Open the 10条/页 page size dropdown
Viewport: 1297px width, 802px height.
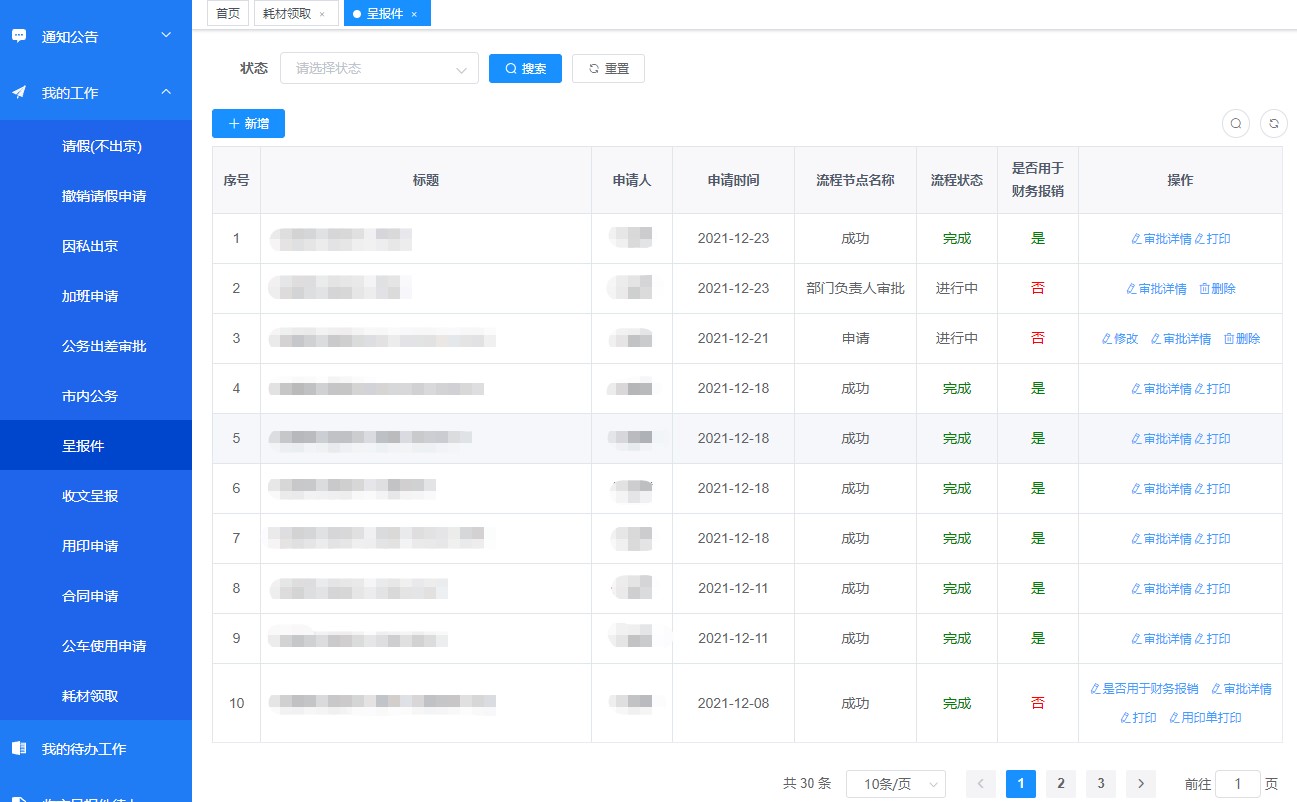(893, 784)
